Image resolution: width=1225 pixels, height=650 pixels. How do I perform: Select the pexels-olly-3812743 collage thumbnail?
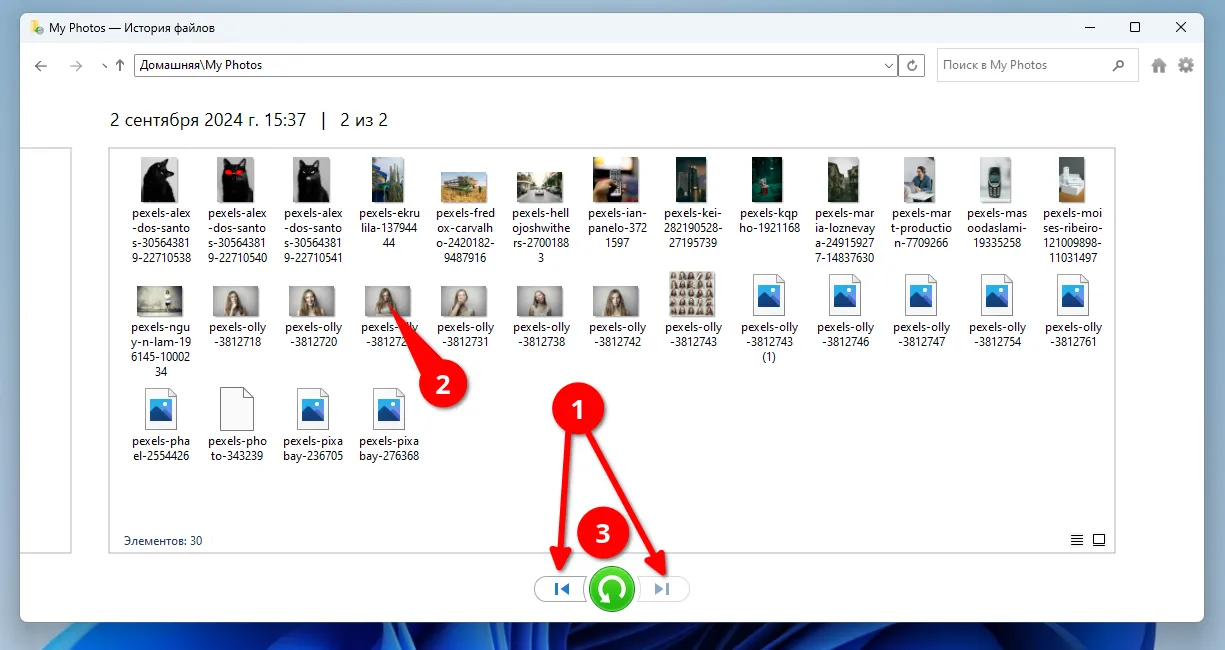click(693, 296)
